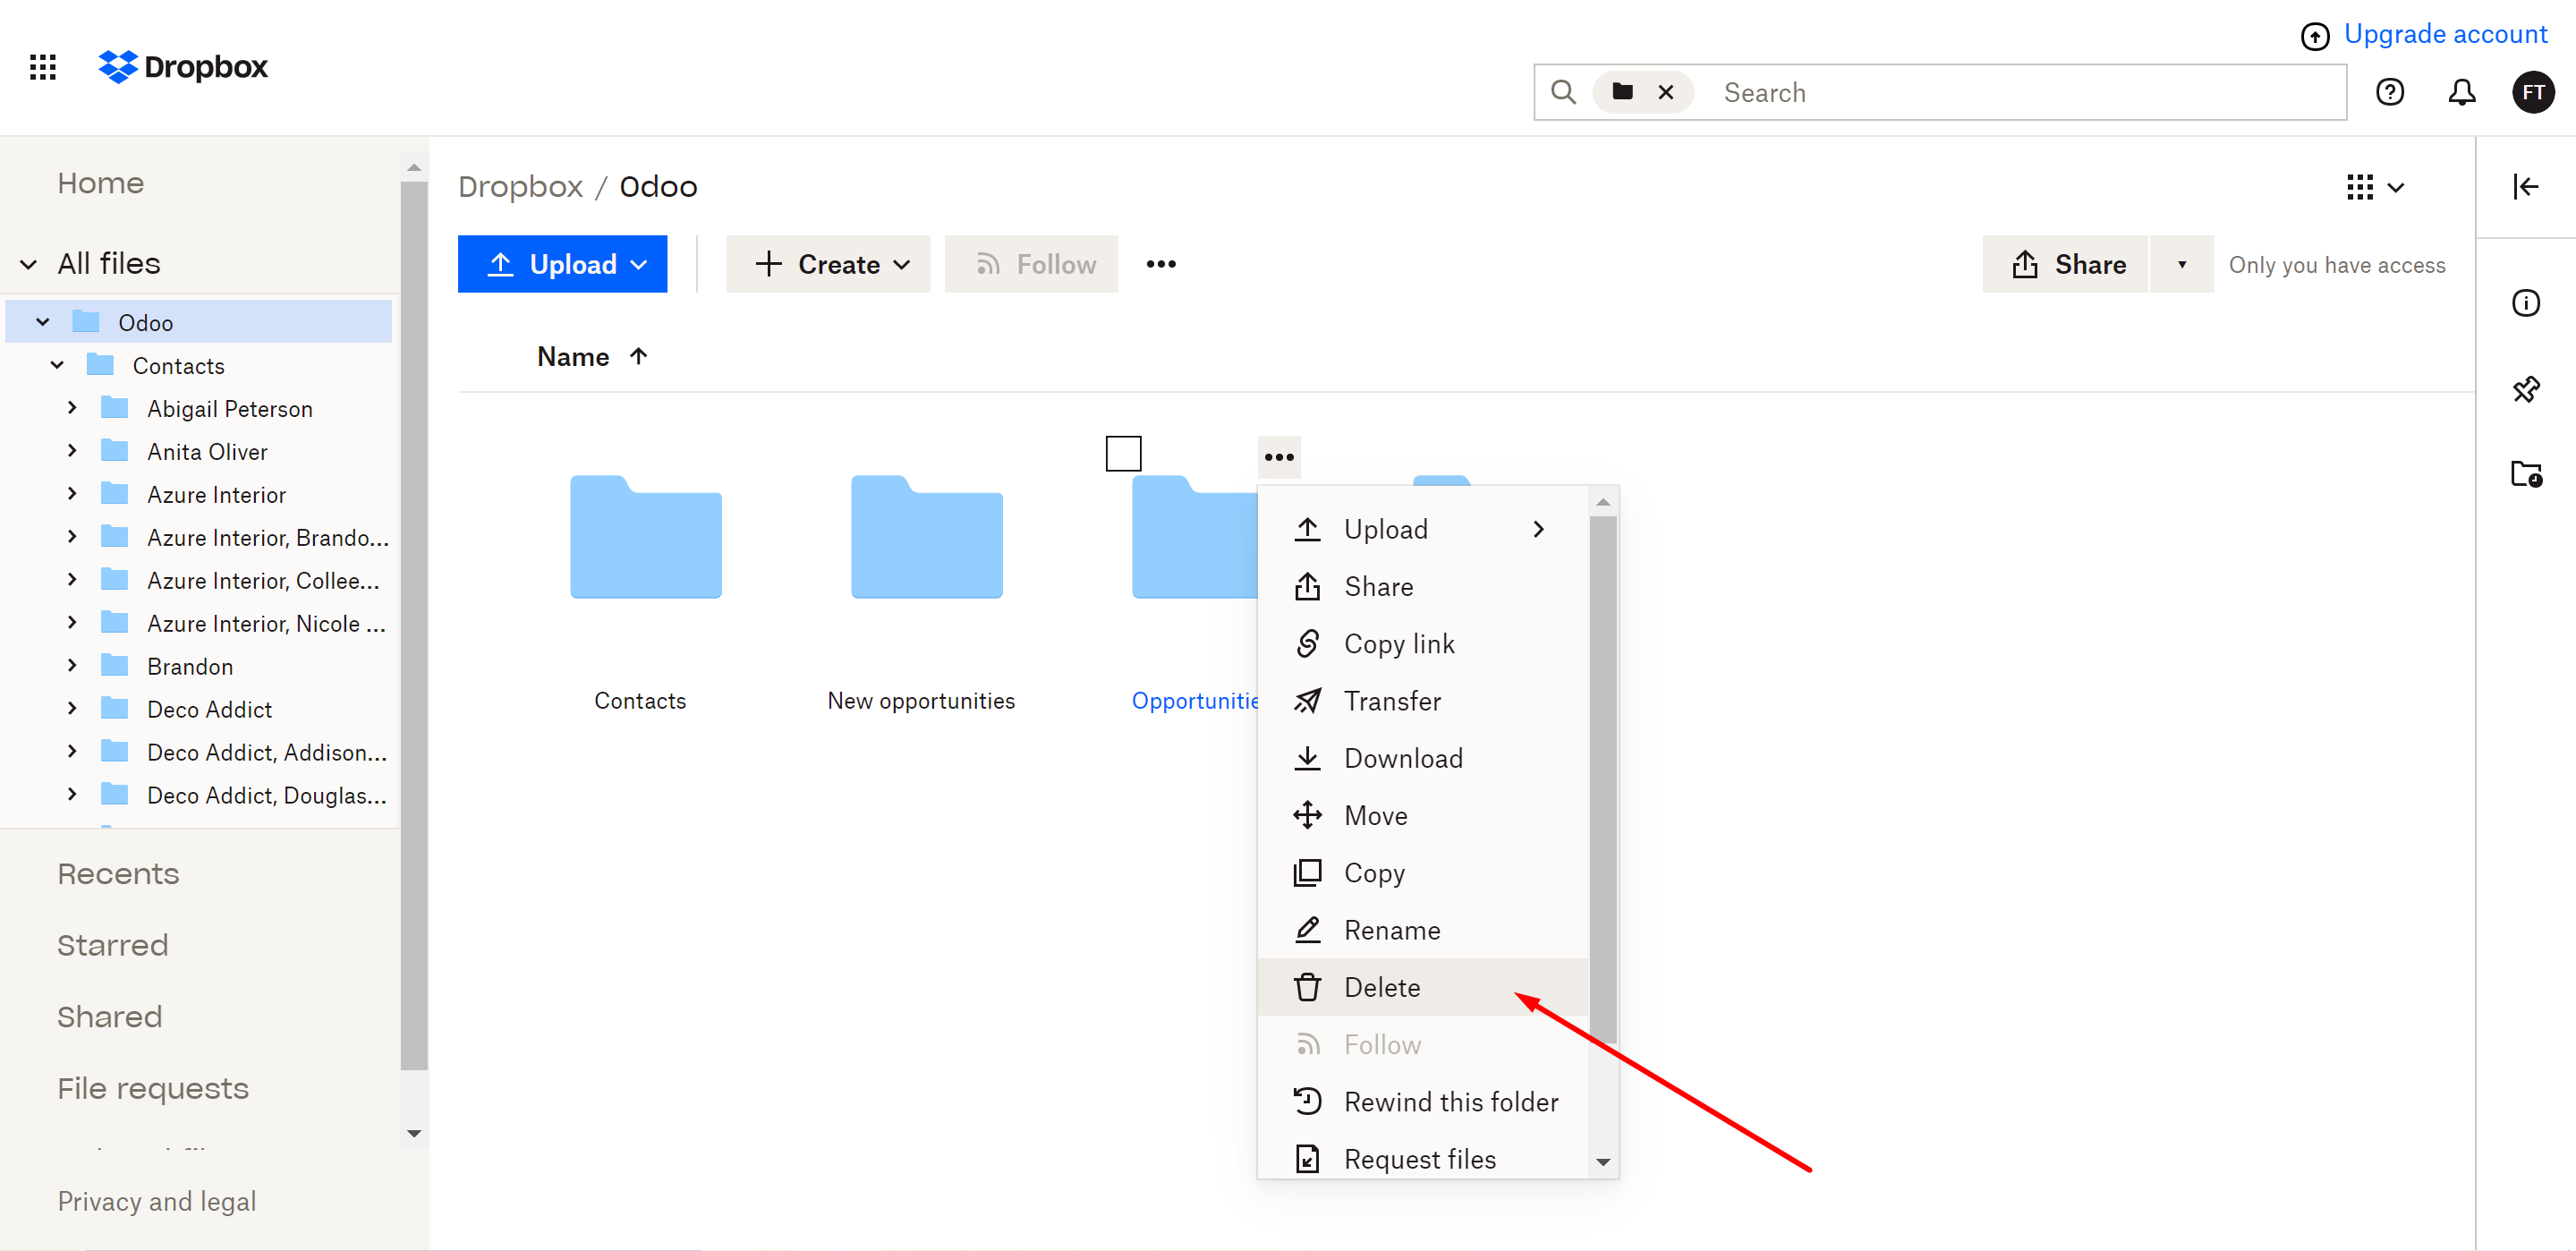Expand the Brandon folder
This screenshot has height=1251, width=2576.
point(71,666)
